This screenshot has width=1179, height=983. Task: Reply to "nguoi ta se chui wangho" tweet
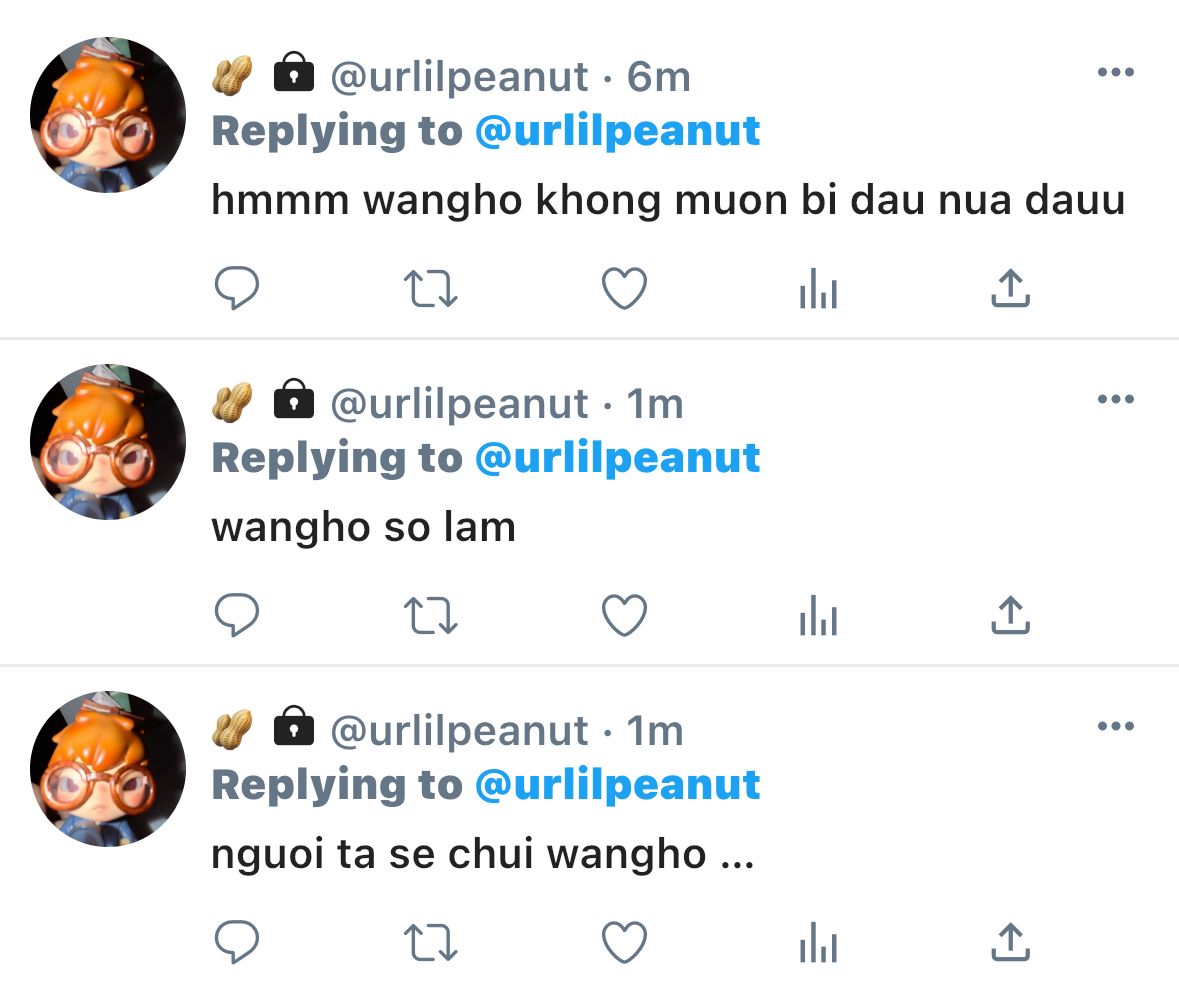coord(237,942)
